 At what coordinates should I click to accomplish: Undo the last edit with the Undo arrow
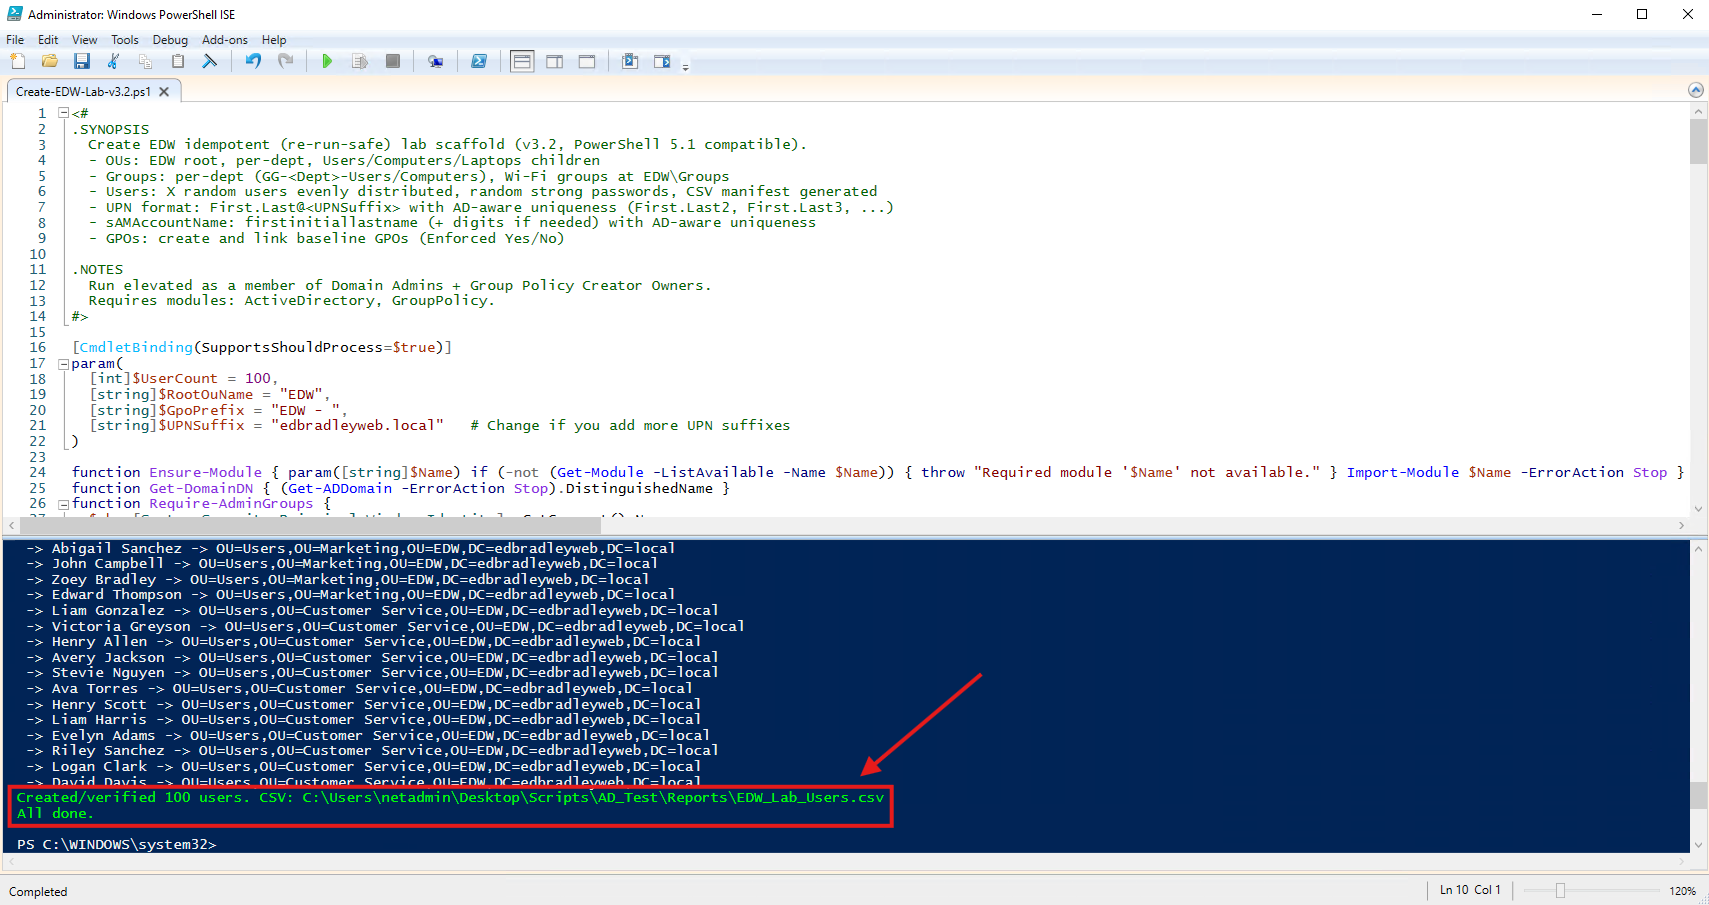252,61
